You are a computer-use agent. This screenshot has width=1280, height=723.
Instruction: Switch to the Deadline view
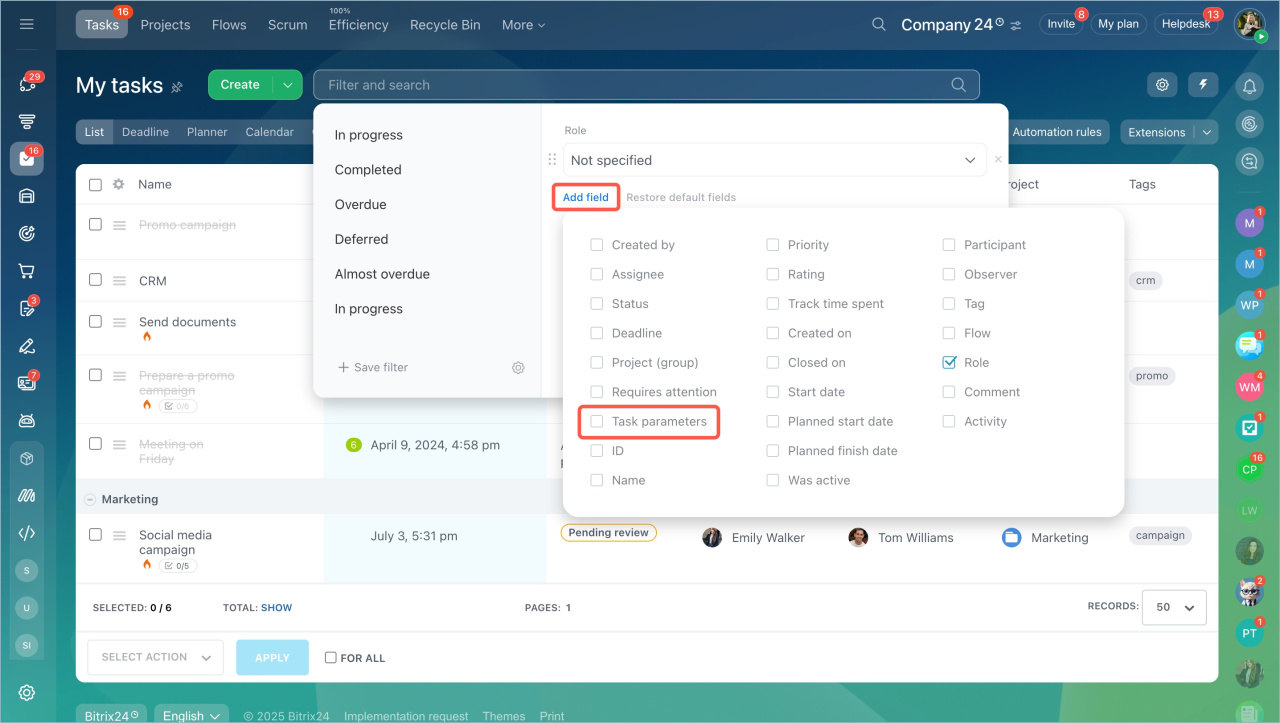145,132
